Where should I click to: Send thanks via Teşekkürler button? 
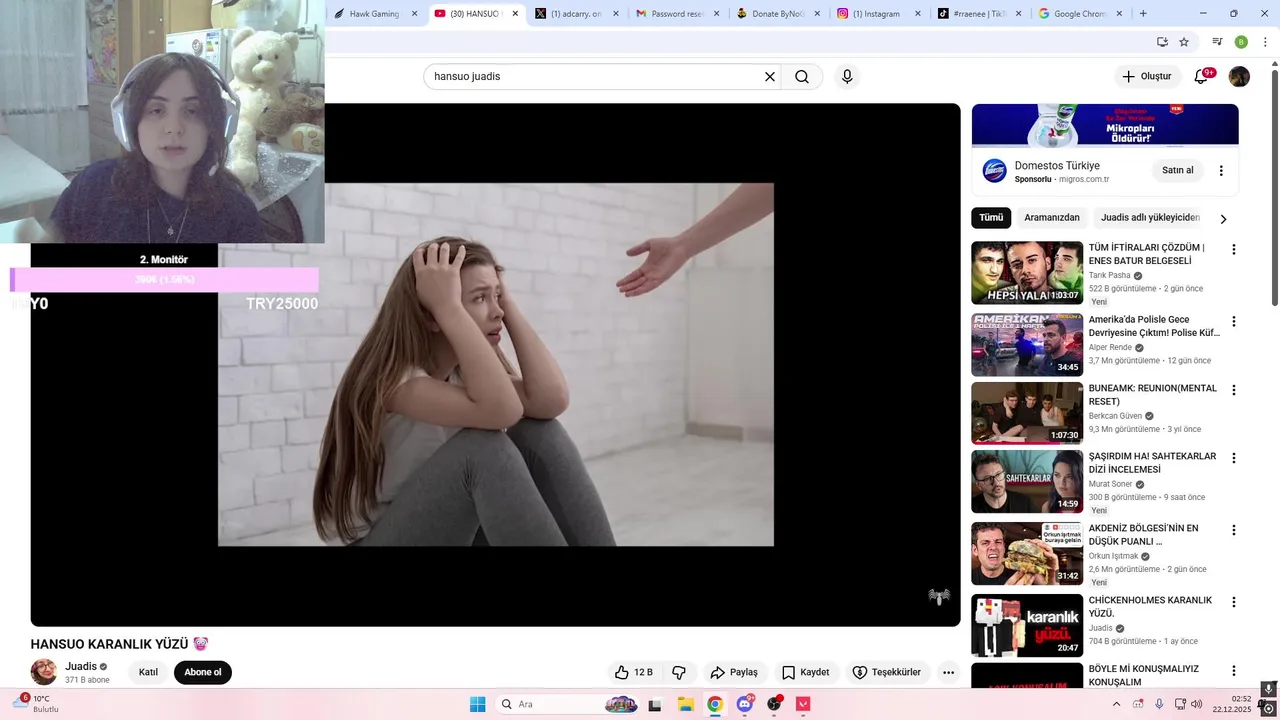tap(886, 672)
